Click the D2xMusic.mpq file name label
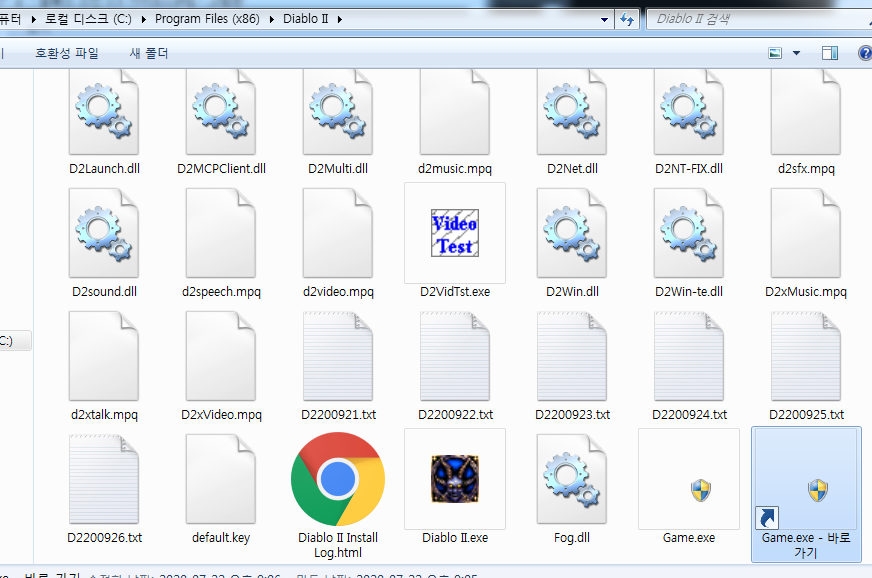 click(x=806, y=292)
